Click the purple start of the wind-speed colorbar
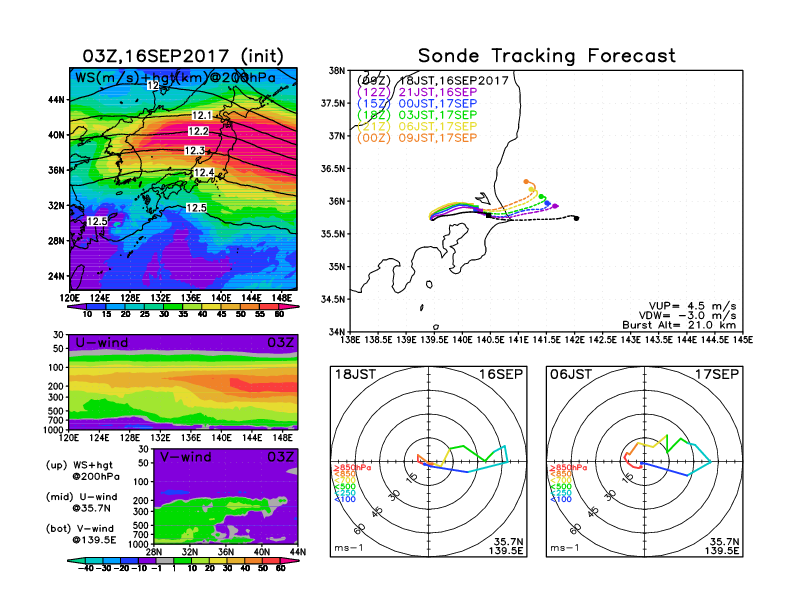This screenshot has height=612, width=792. pos(76,306)
